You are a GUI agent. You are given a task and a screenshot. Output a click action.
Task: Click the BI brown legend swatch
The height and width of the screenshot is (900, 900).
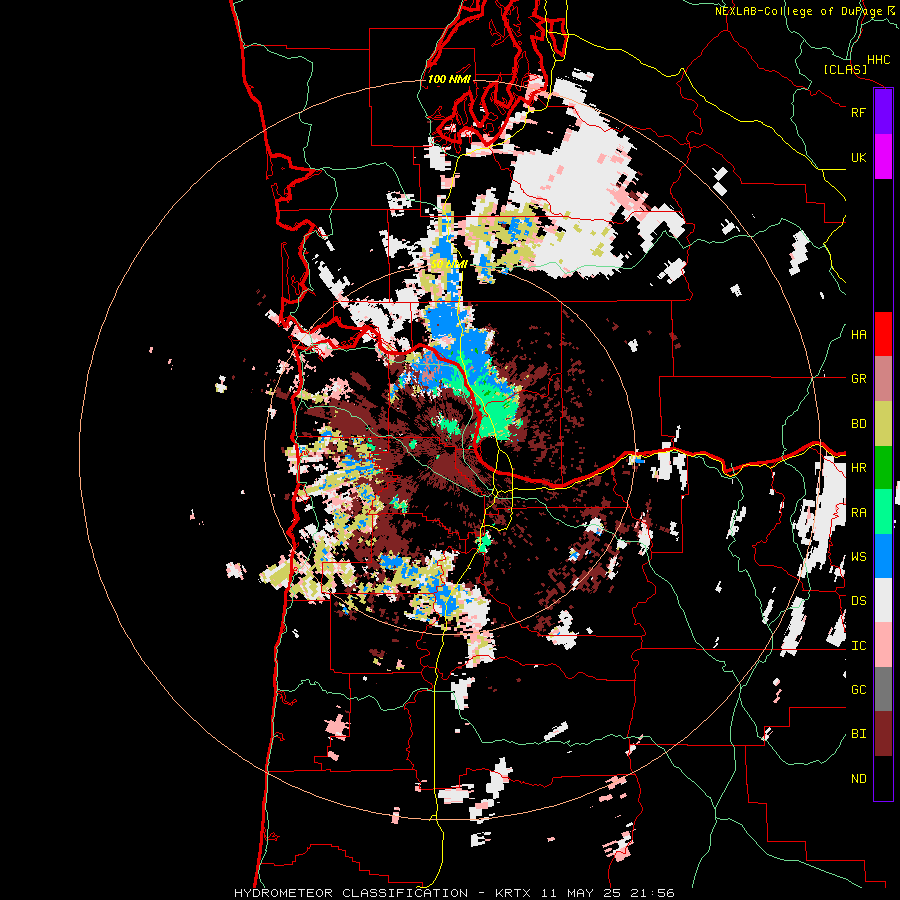883,734
